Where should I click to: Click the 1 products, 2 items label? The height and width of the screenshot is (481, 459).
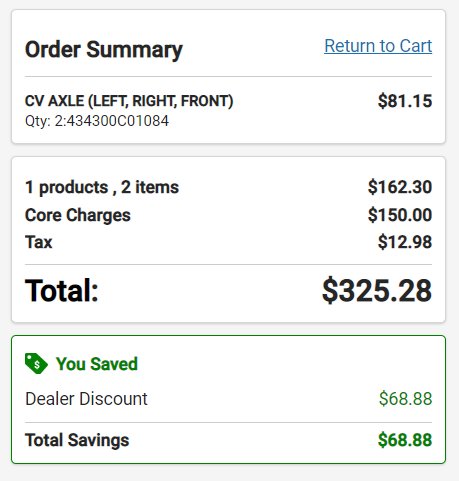tap(102, 187)
